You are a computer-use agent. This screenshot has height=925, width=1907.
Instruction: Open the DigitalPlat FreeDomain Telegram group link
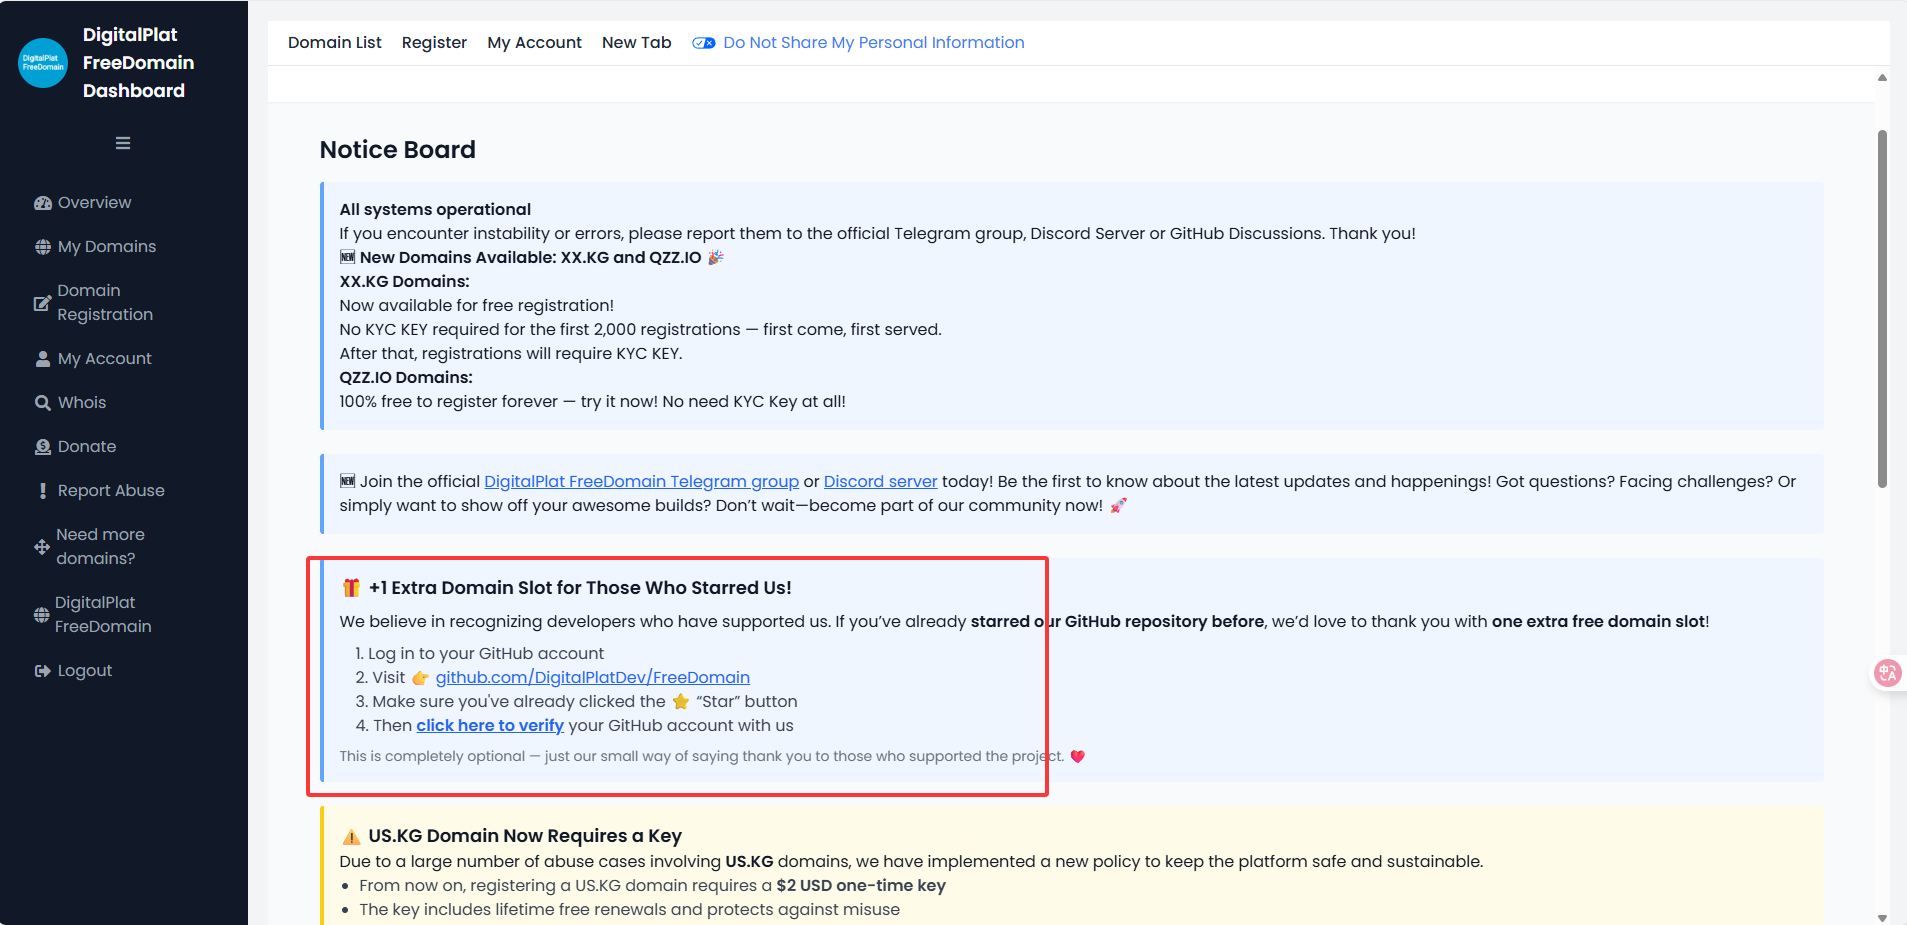[641, 482]
